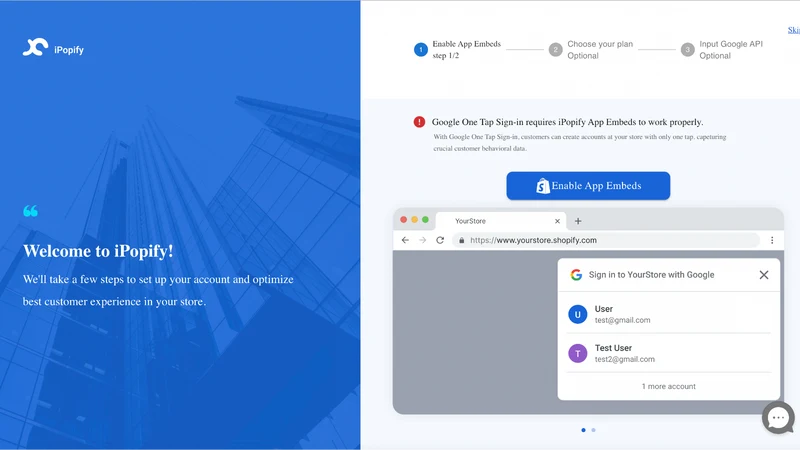Click the iPopify logo icon
This screenshot has height=450, width=800.
(x=35, y=47)
